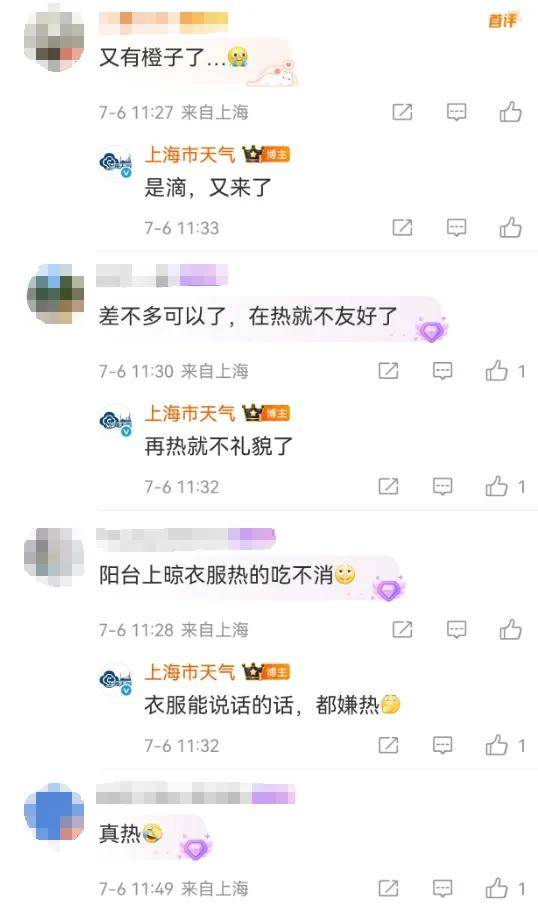Viewport: 538px width, 907px height.
Task: Repost the comment "真热"
Action: (x=388, y=888)
